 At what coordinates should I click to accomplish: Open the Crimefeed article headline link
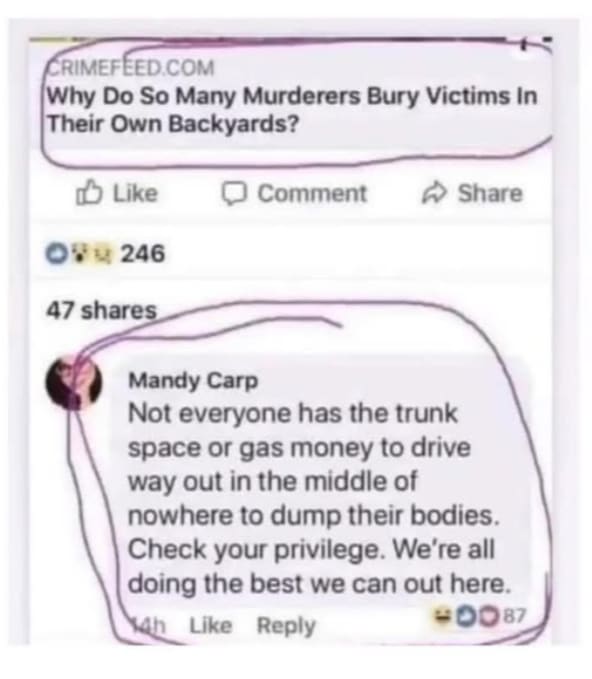point(292,110)
